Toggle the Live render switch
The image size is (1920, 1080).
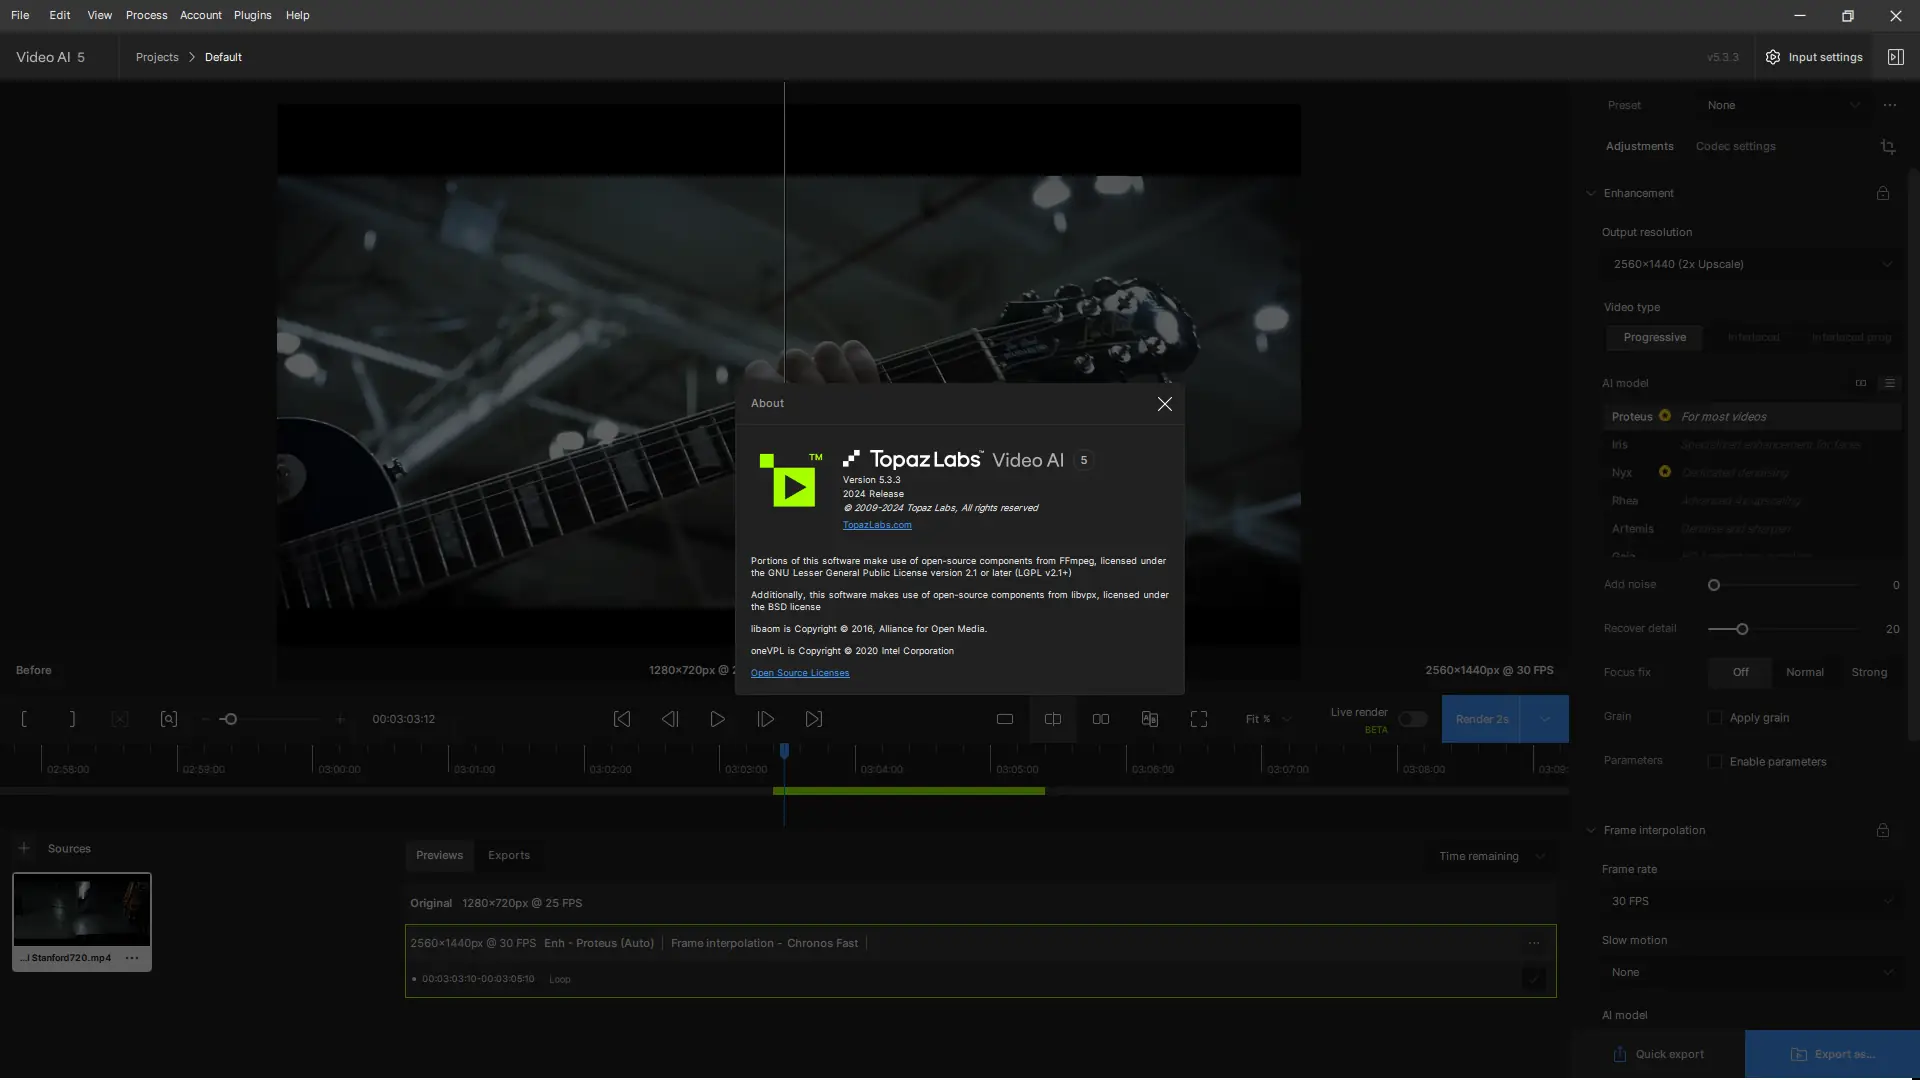pos(1412,719)
